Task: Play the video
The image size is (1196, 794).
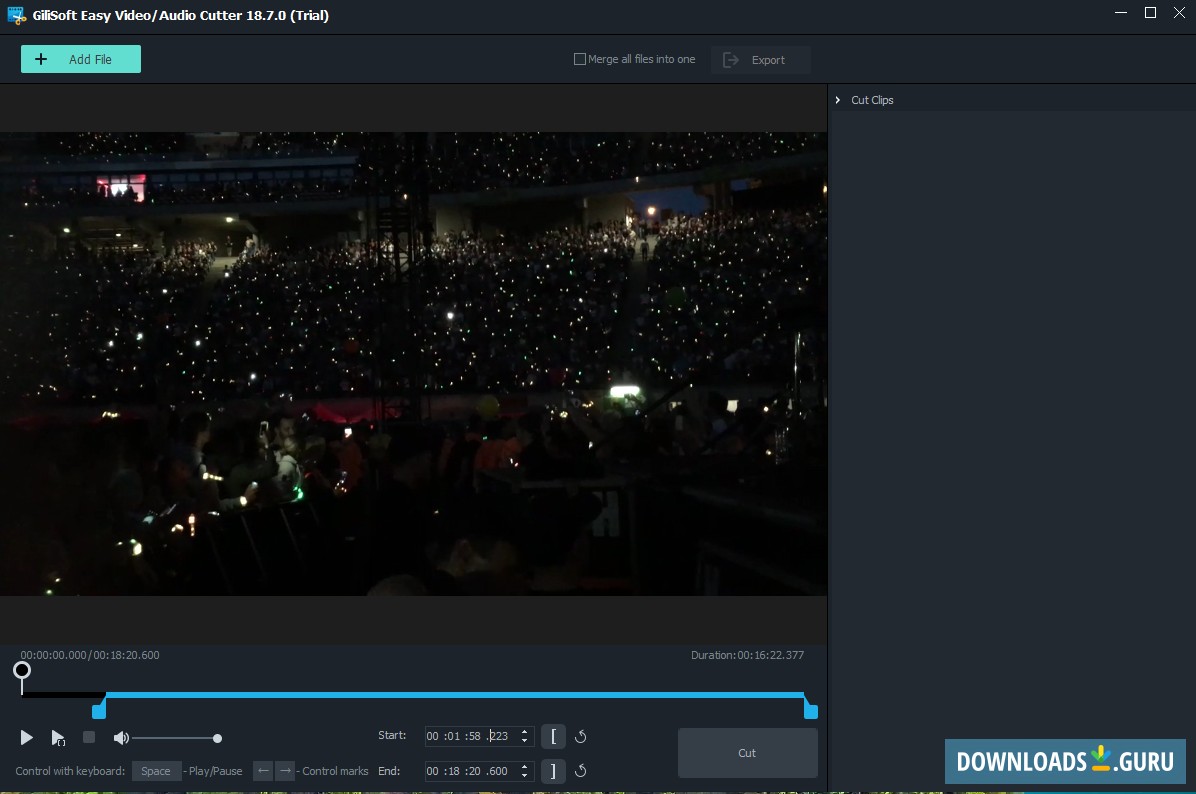Action: coord(26,737)
